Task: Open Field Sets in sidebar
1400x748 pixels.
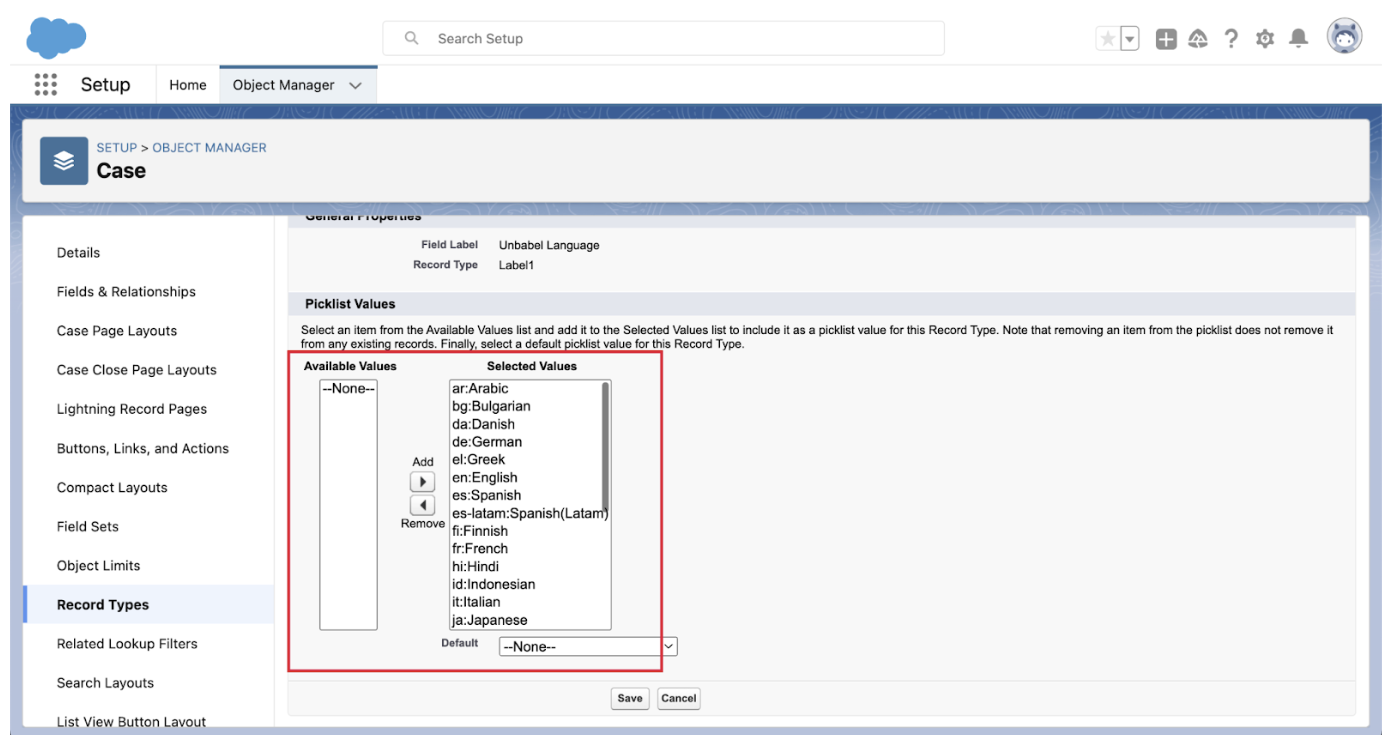Action: 88,526
